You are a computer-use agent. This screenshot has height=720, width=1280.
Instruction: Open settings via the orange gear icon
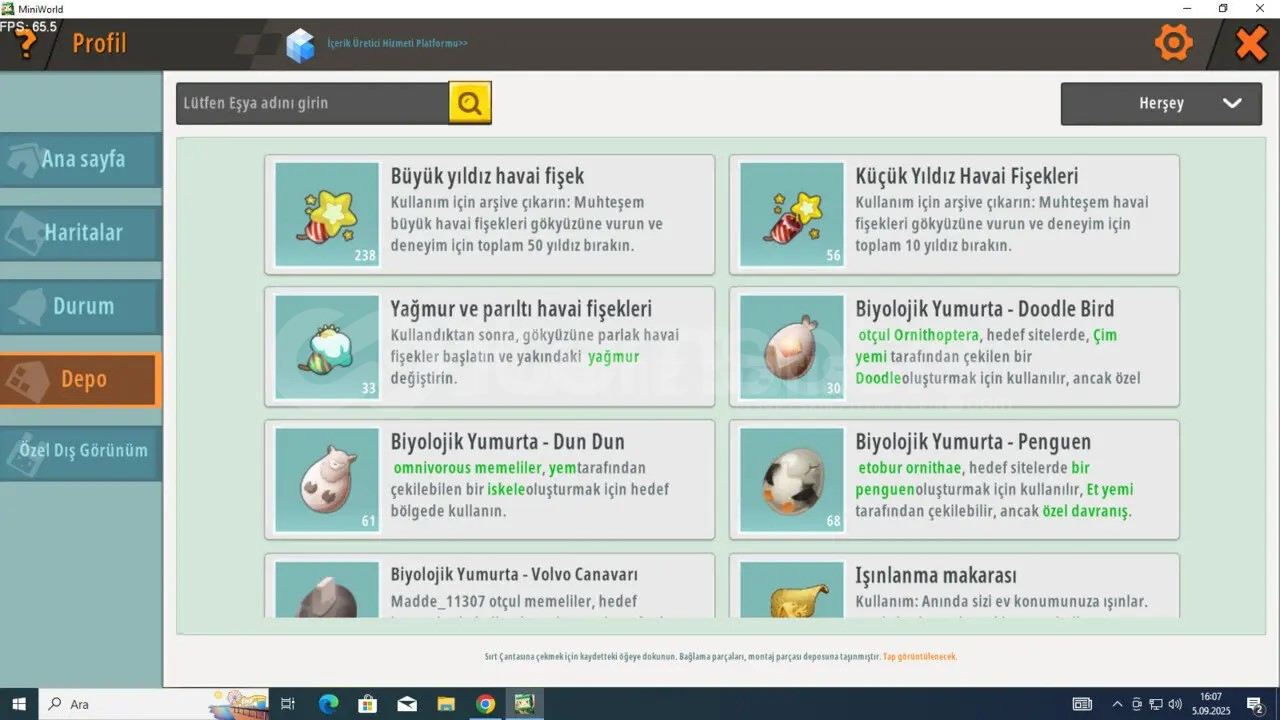[x=1174, y=43]
